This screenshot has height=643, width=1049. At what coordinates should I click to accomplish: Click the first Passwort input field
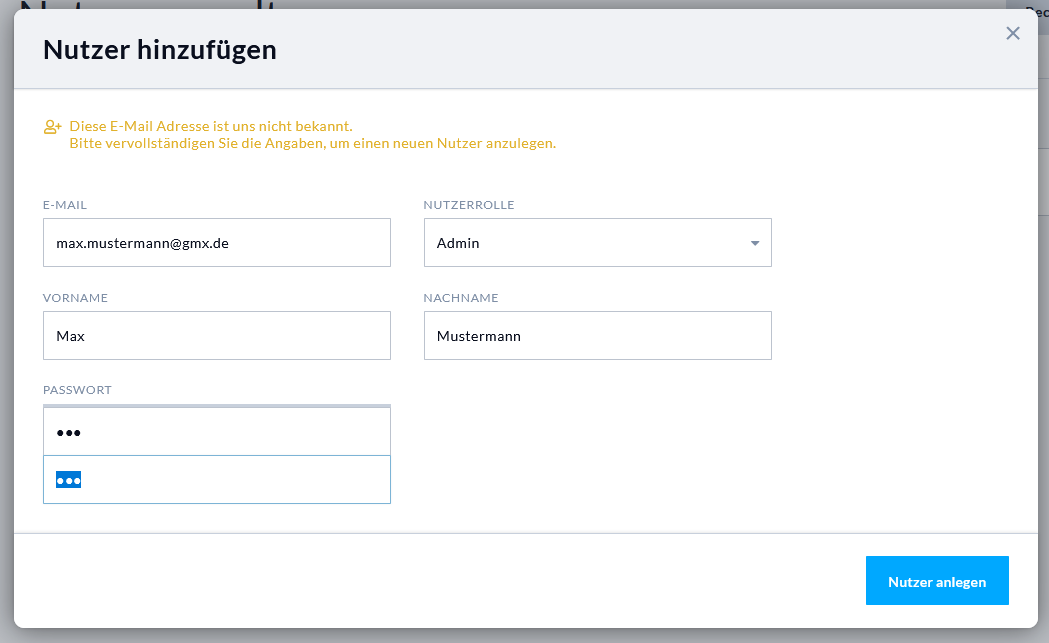click(x=216, y=432)
